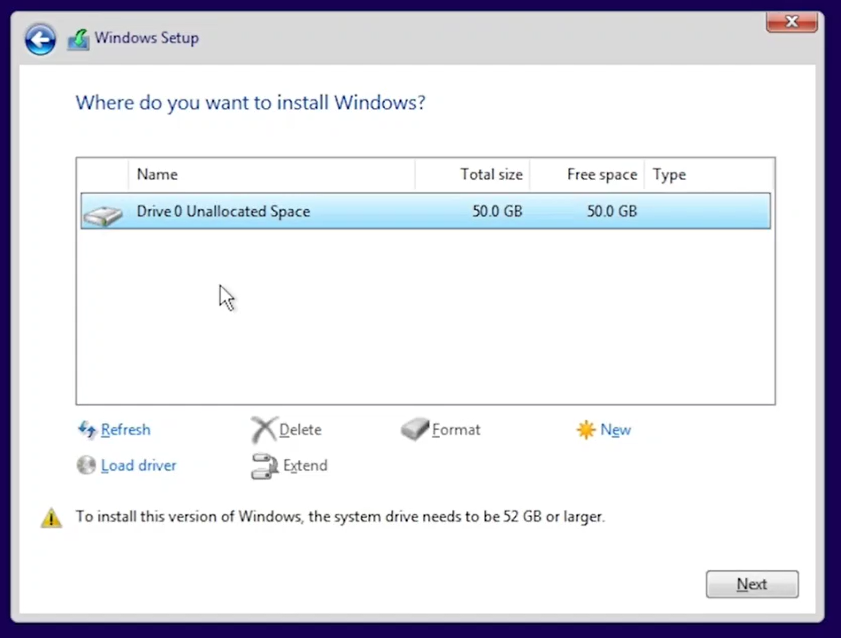Click the Windows Setup title icon
The height and width of the screenshot is (638, 841).
[x=78, y=39]
